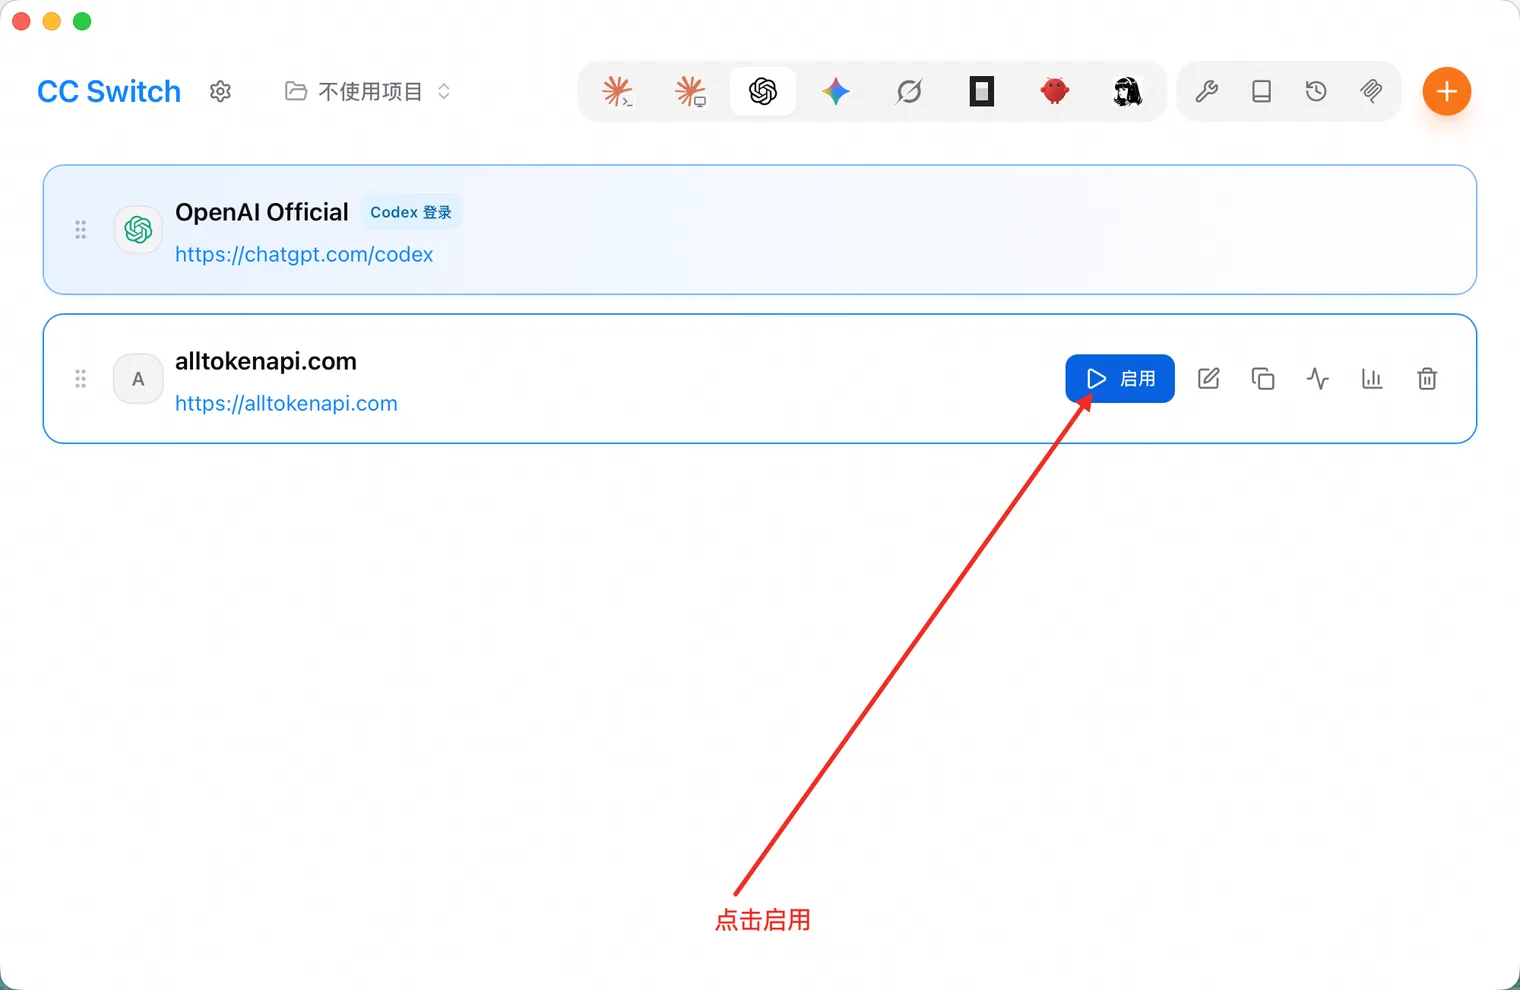Click the drag handle on OpenAI Official row
This screenshot has width=1520, height=990.
pyautogui.click(x=81, y=230)
